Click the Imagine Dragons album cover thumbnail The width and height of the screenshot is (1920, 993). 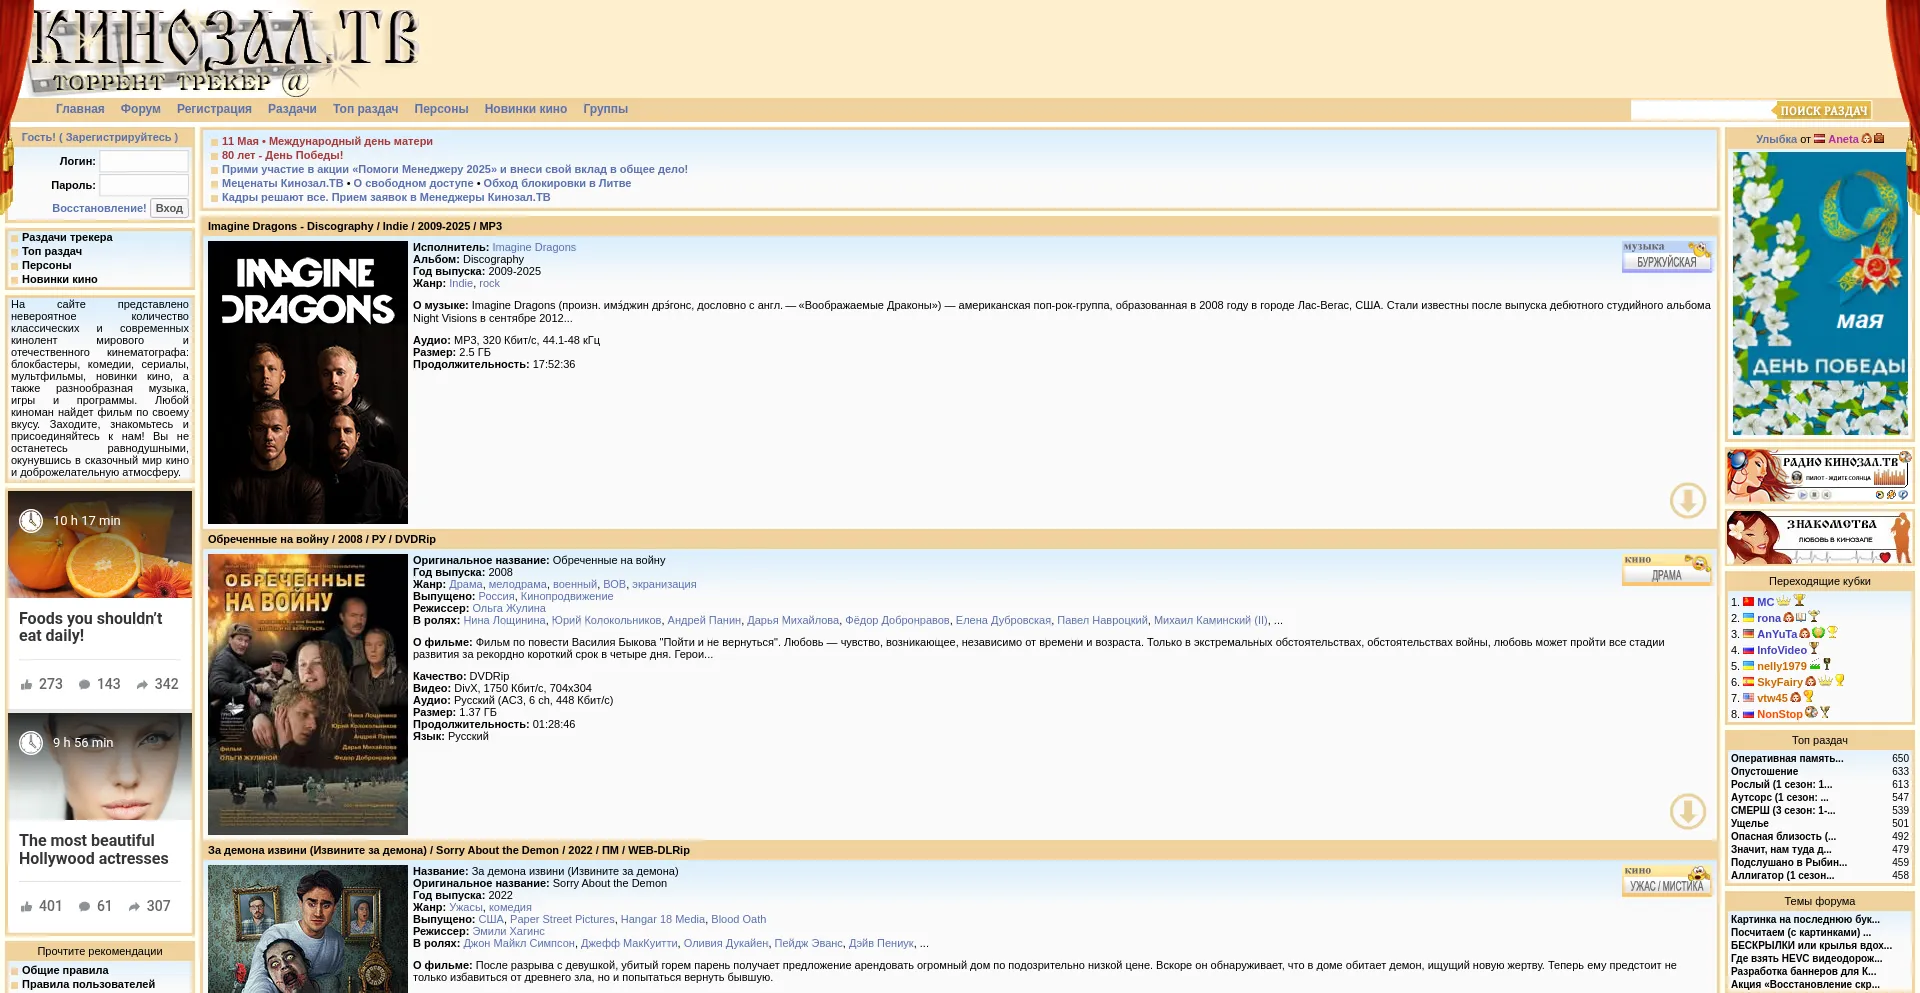coord(308,382)
